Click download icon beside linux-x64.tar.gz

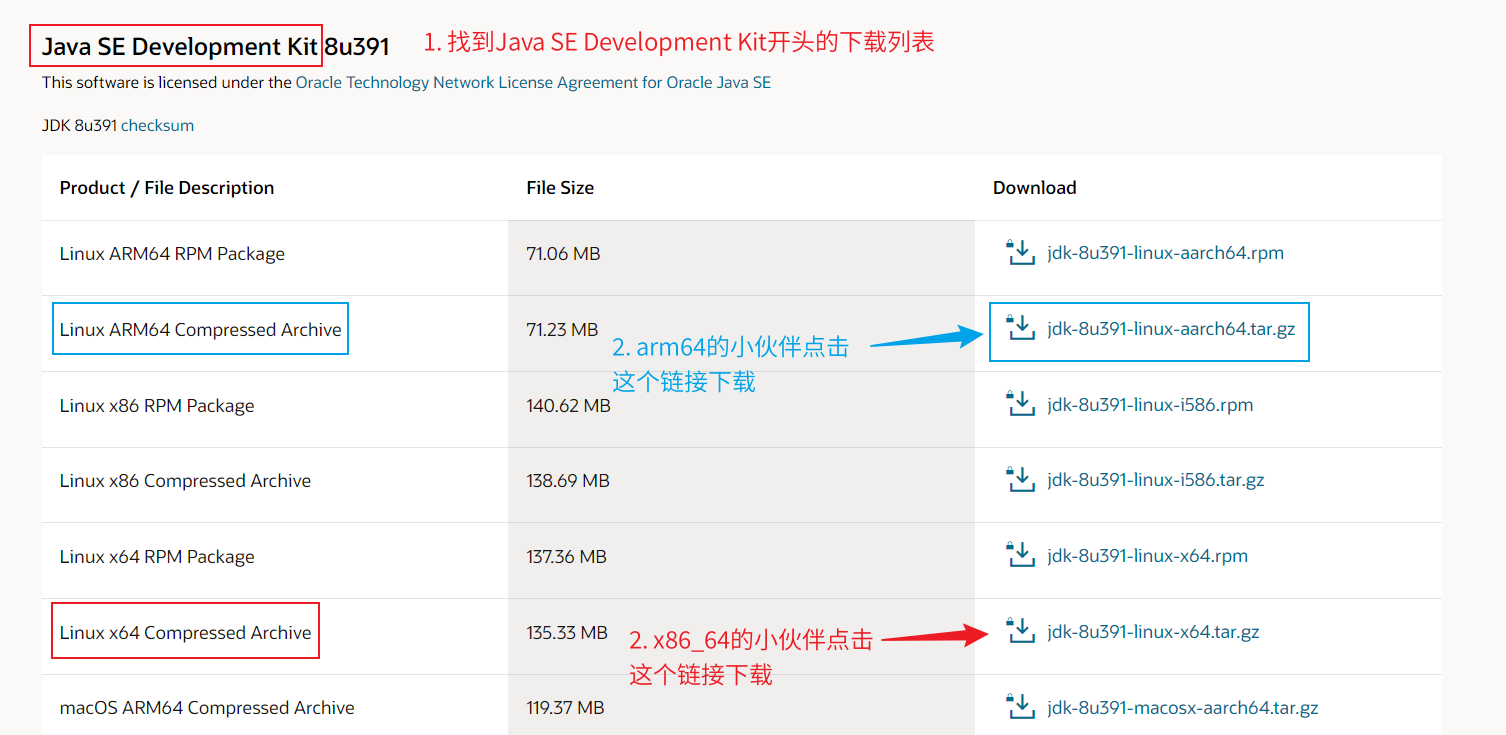[x=1020, y=632]
